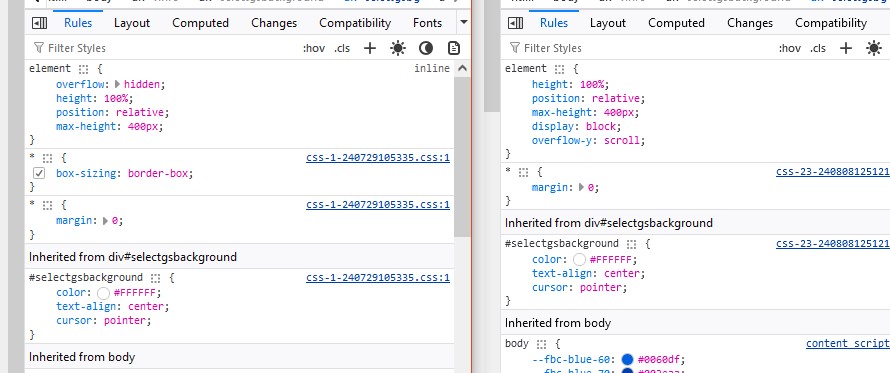Click --fbc-blue-60 #0060df color swatch
This screenshot has height=373, width=890.
point(627,359)
